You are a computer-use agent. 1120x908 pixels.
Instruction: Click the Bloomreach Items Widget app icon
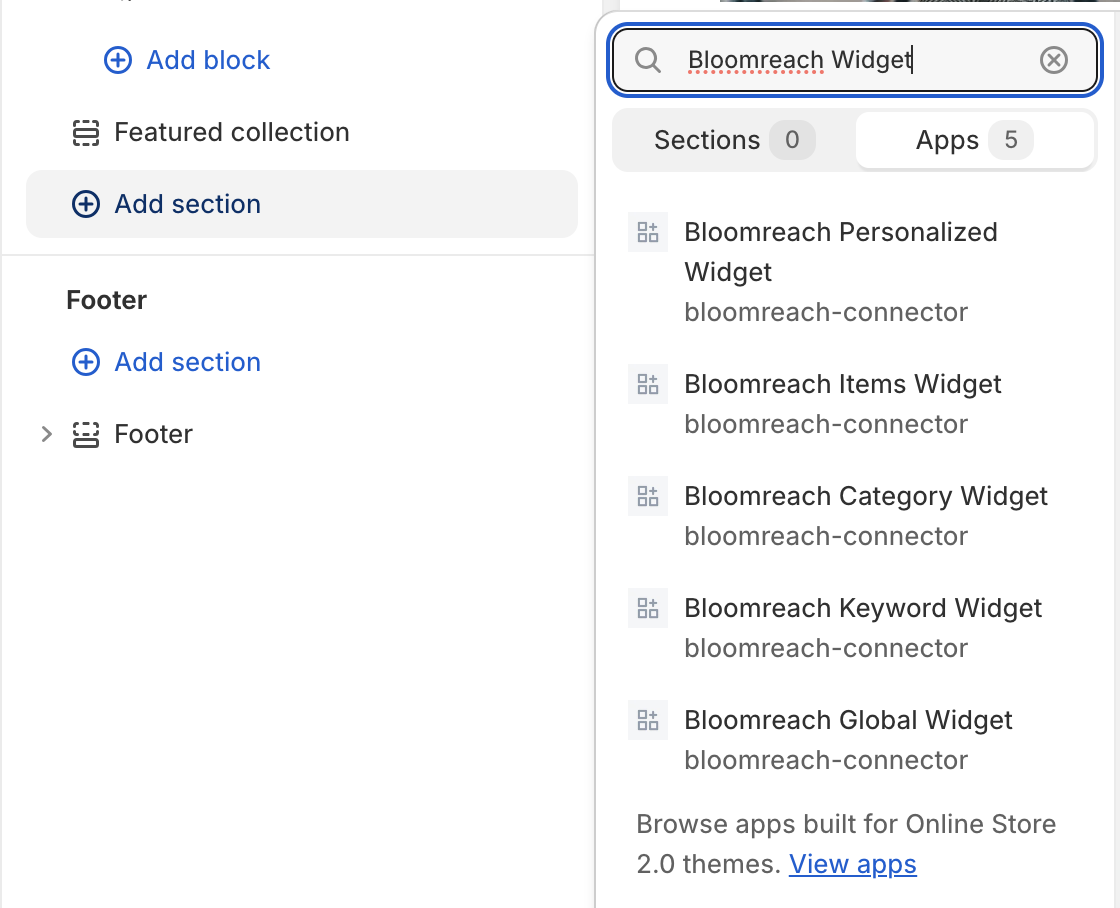(x=648, y=385)
